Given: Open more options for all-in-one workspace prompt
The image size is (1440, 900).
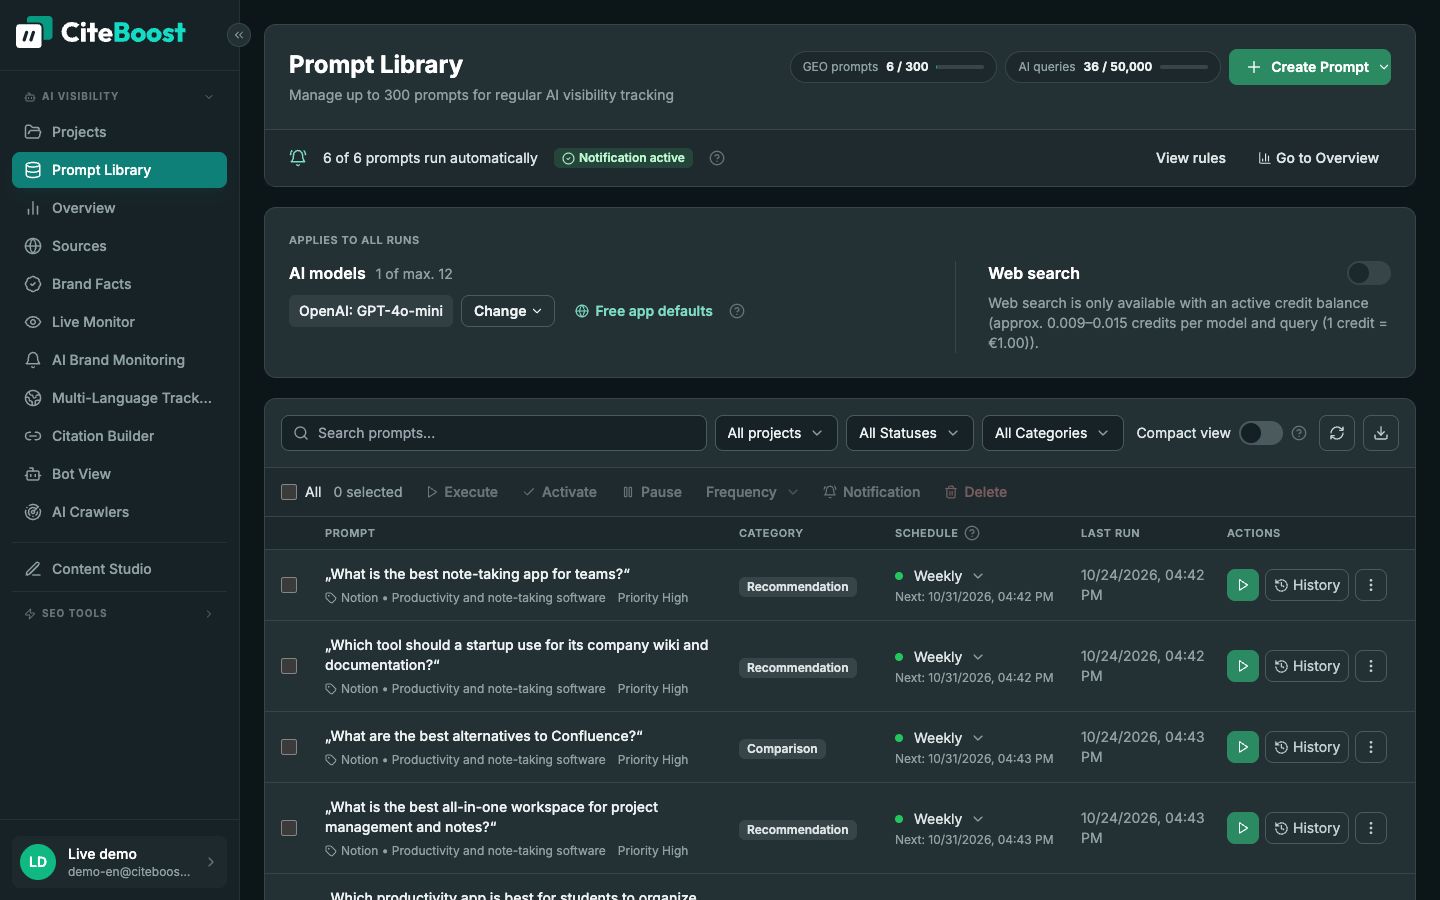Looking at the screenshot, I should pyautogui.click(x=1371, y=828).
